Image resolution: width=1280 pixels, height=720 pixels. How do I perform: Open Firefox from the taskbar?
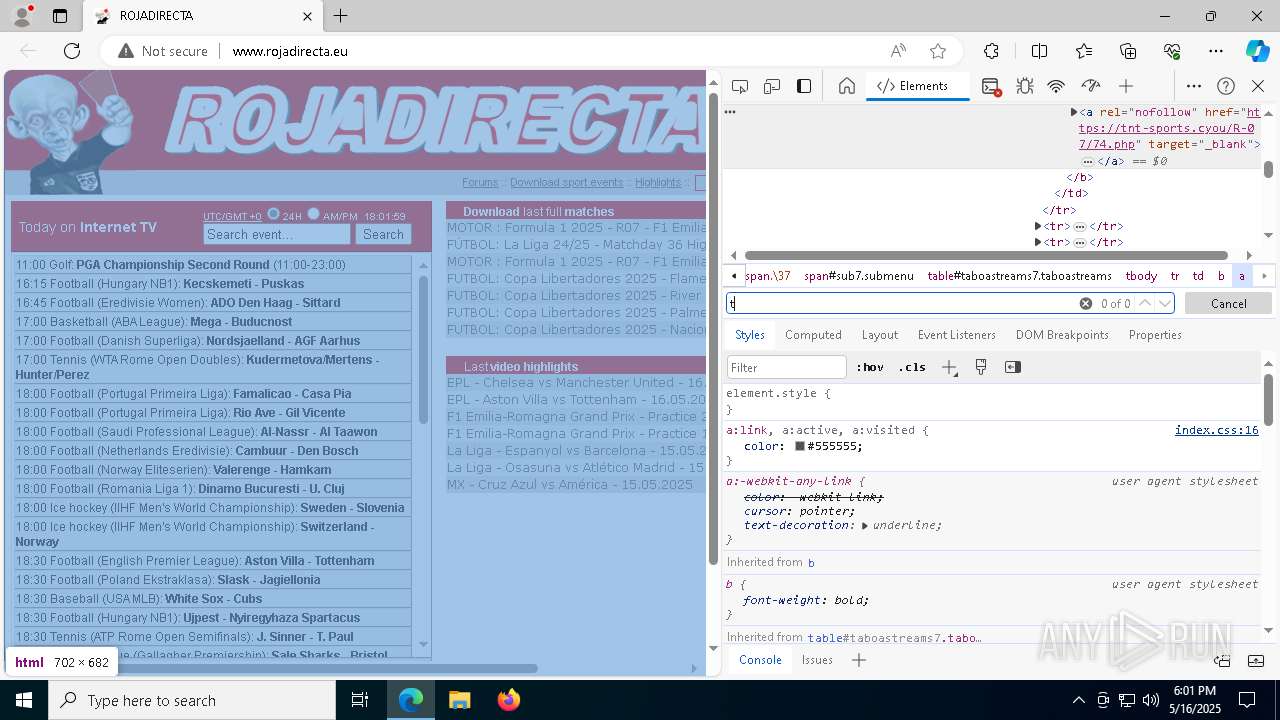(x=508, y=700)
